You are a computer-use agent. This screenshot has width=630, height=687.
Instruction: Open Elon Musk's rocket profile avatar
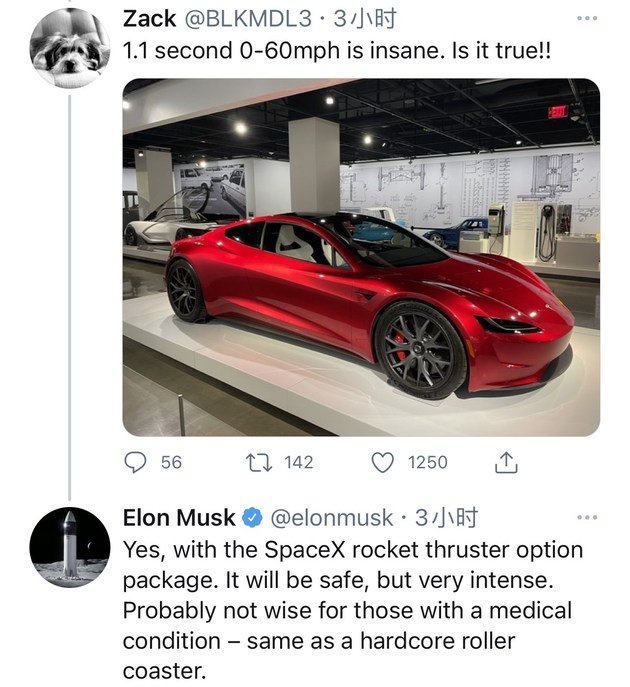point(70,547)
